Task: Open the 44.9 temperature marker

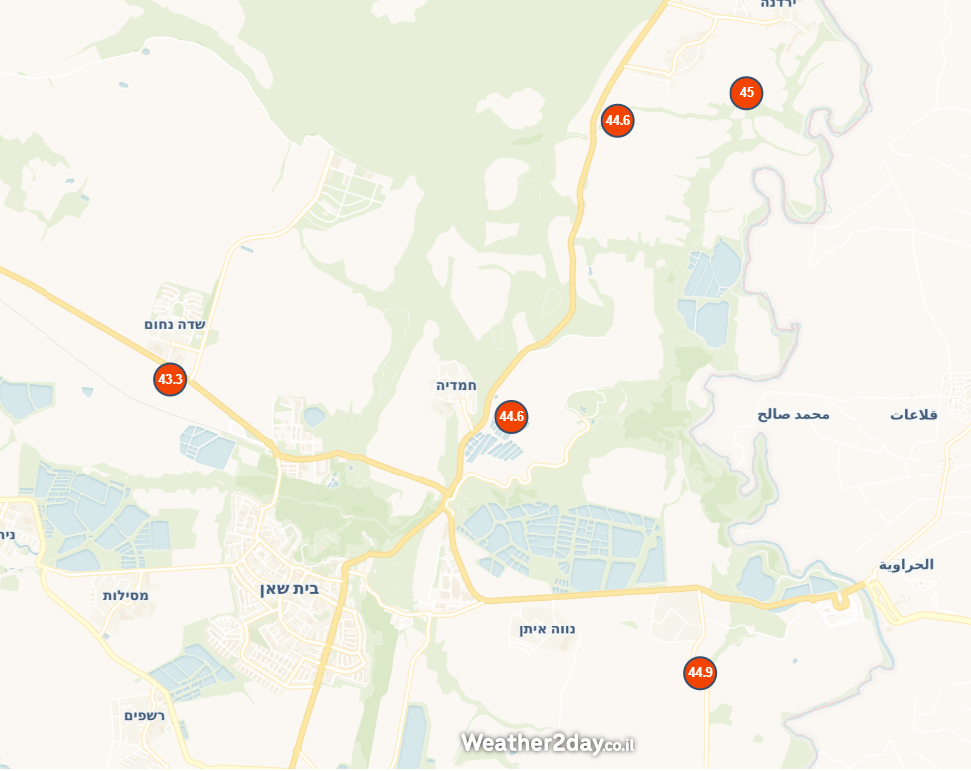Action: coord(700,673)
